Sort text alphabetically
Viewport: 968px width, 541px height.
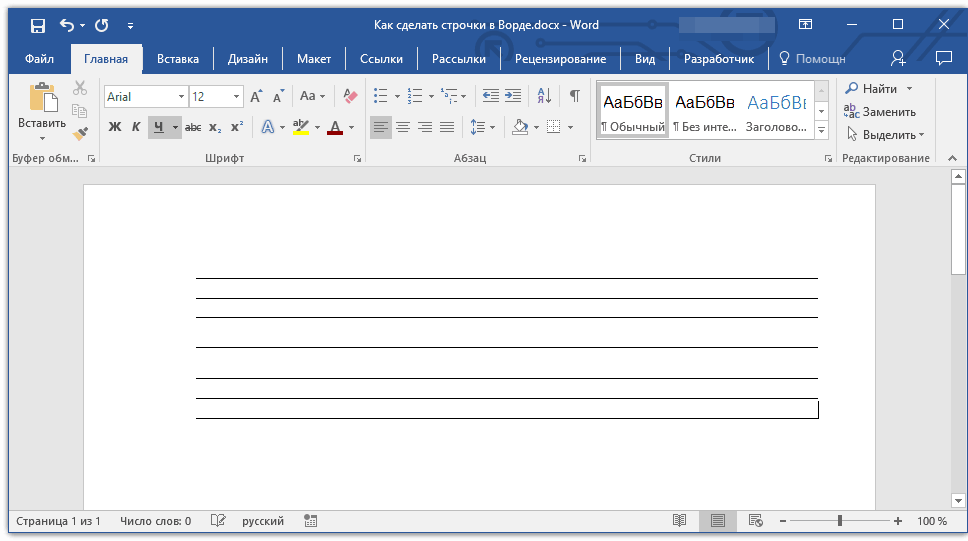[x=544, y=96]
